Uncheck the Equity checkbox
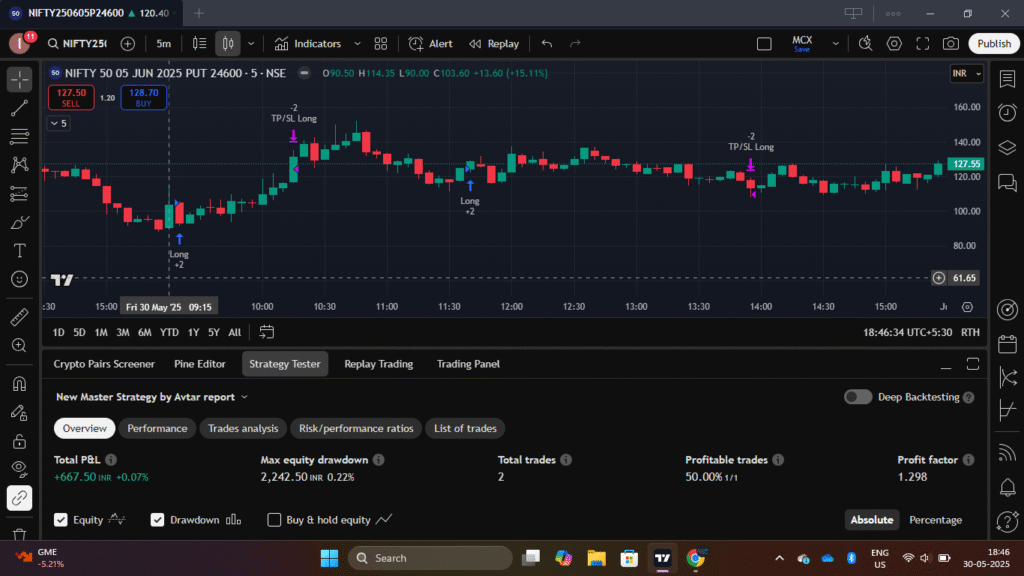This screenshot has height=576, width=1024. pos(61,520)
